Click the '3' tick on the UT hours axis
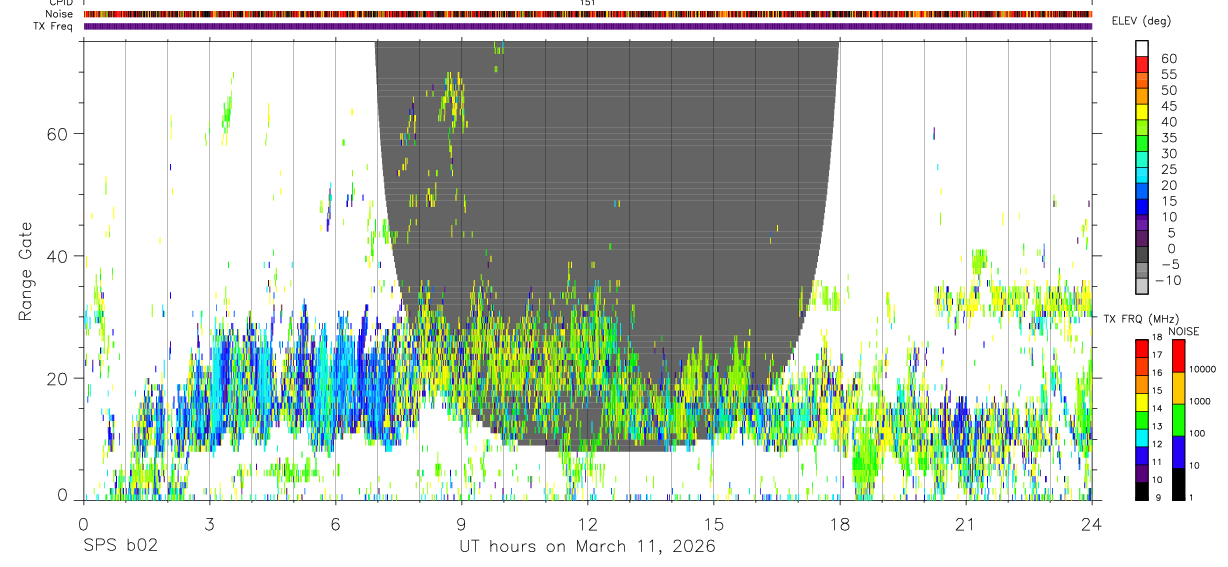 209,524
